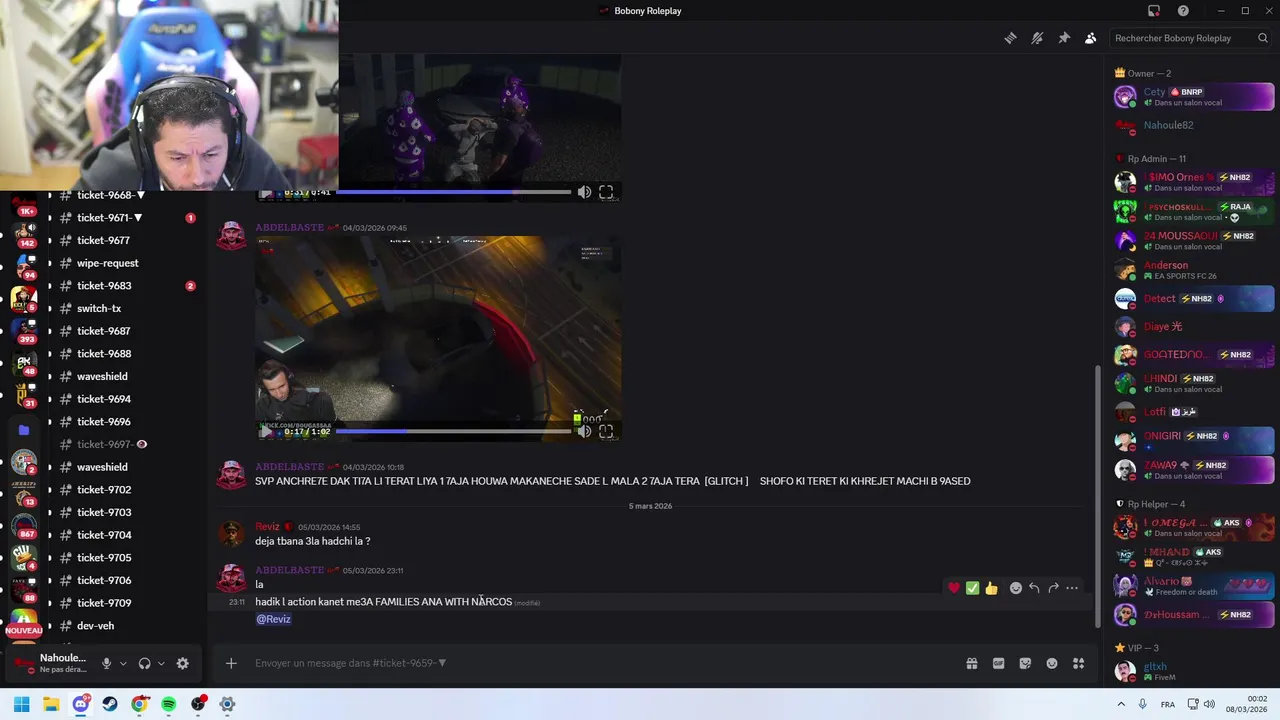Reply to message using the left arrow icon
Image resolution: width=1280 pixels, height=720 pixels.
tap(1034, 588)
